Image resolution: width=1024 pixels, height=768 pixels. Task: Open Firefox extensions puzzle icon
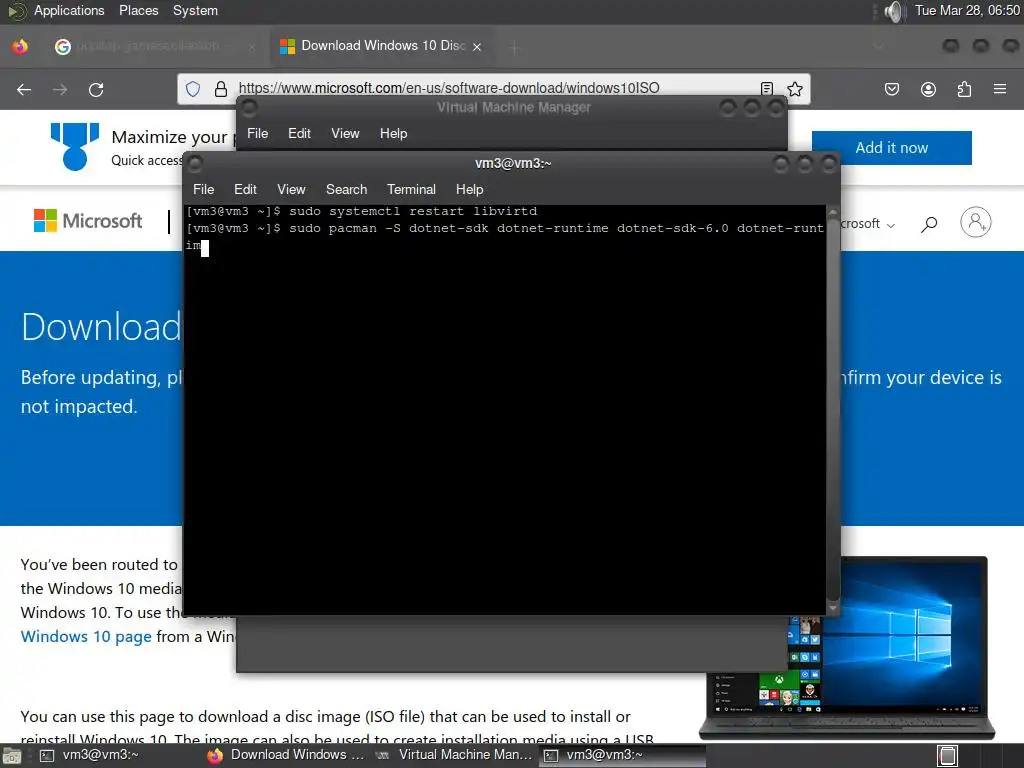click(964, 89)
